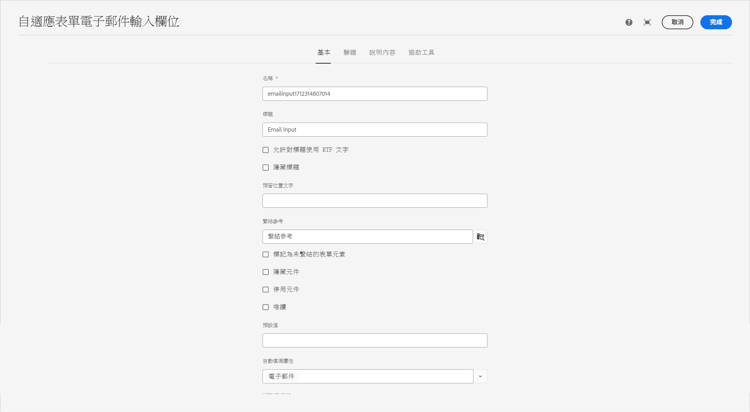The width and height of the screenshot is (750, 412).
Task: Open the help icon in header
Action: click(x=629, y=22)
